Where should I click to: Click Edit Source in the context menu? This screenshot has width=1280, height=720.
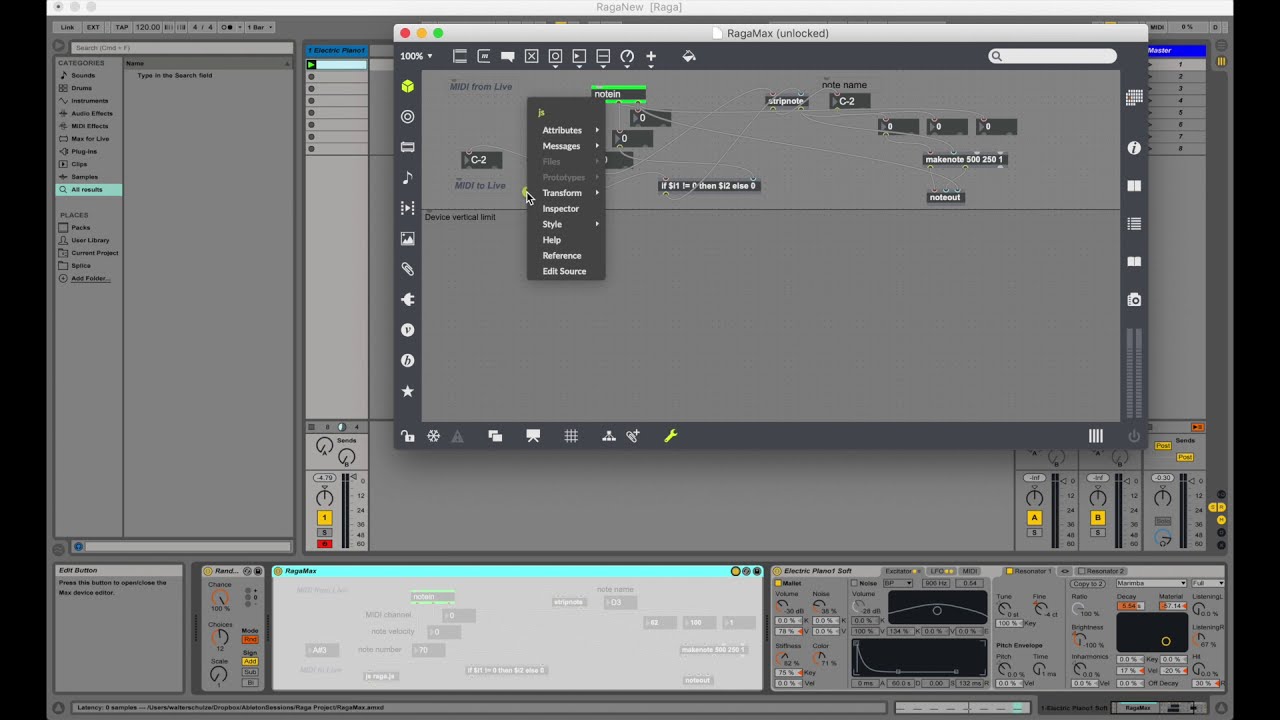(565, 271)
